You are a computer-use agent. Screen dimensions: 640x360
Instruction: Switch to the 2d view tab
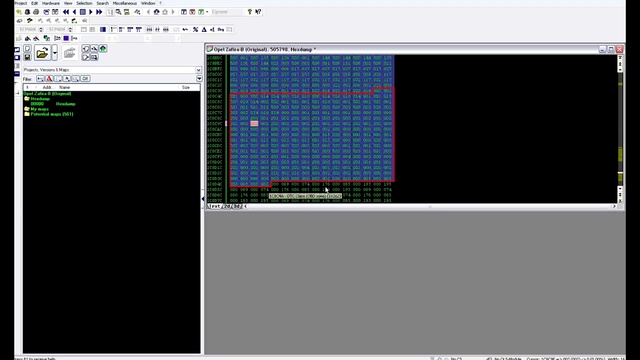tap(227, 206)
